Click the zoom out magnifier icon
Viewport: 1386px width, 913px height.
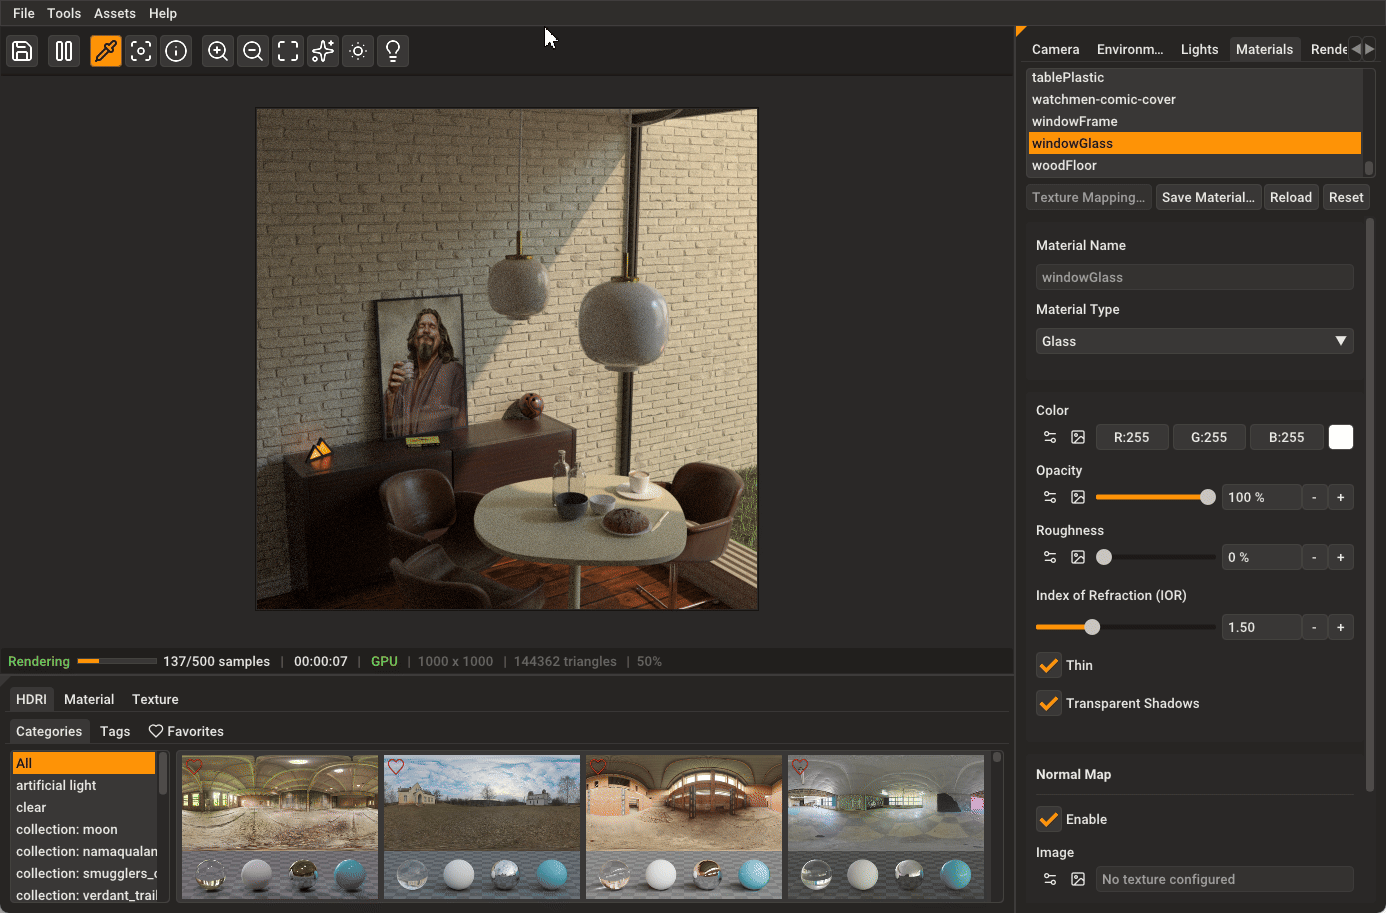click(x=253, y=51)
